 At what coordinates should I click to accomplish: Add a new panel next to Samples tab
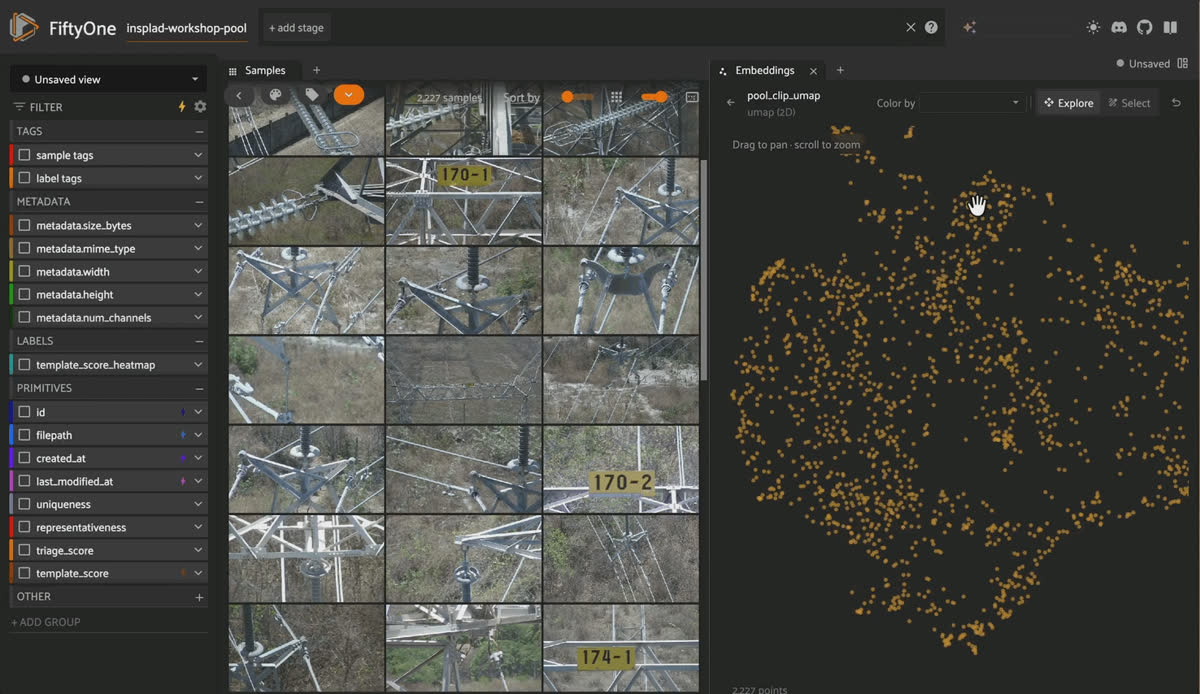pos(316,71)
